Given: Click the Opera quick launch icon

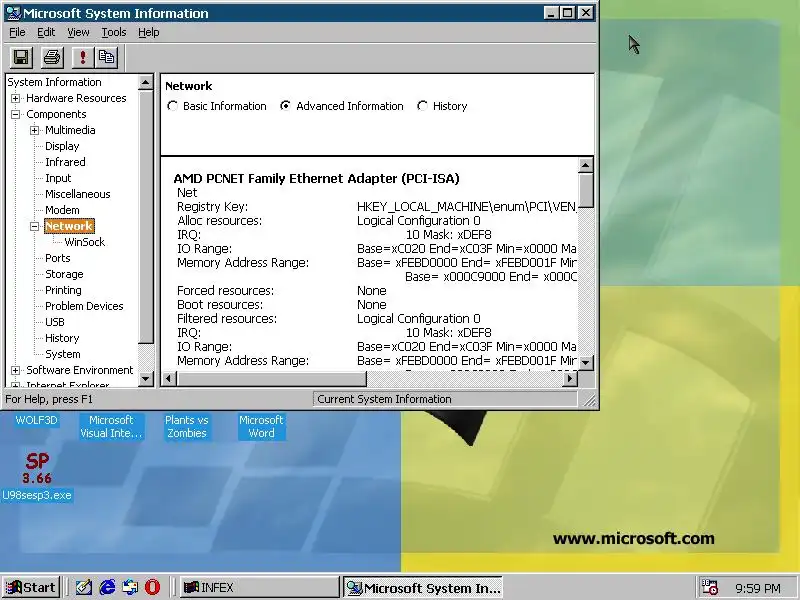Looking at the screenshot, I should 152,587.
